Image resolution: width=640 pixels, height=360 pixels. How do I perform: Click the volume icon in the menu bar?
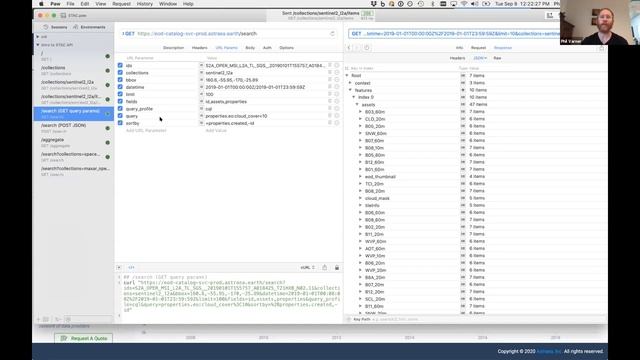click(x=474, y=4)
